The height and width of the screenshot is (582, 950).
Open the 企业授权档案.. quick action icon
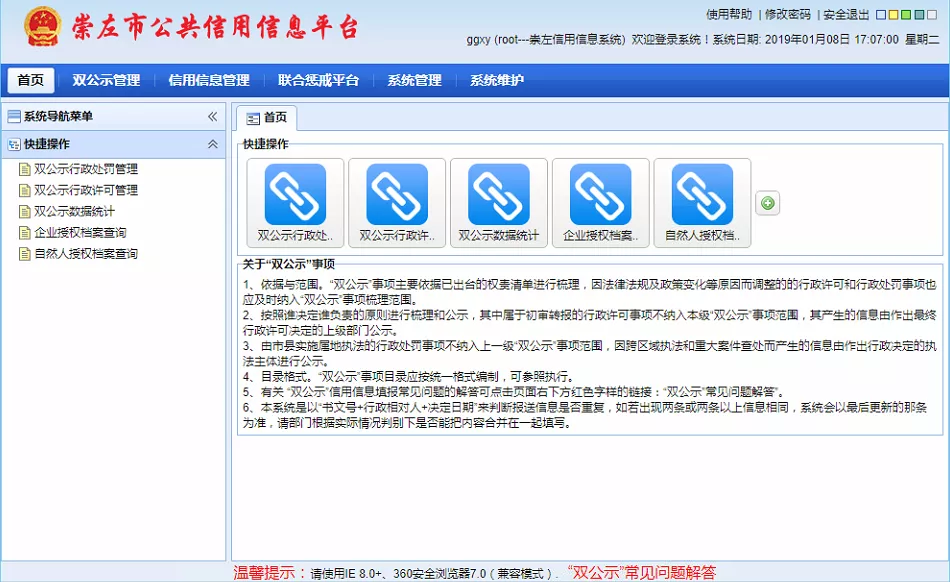click(x=600, y=203)
